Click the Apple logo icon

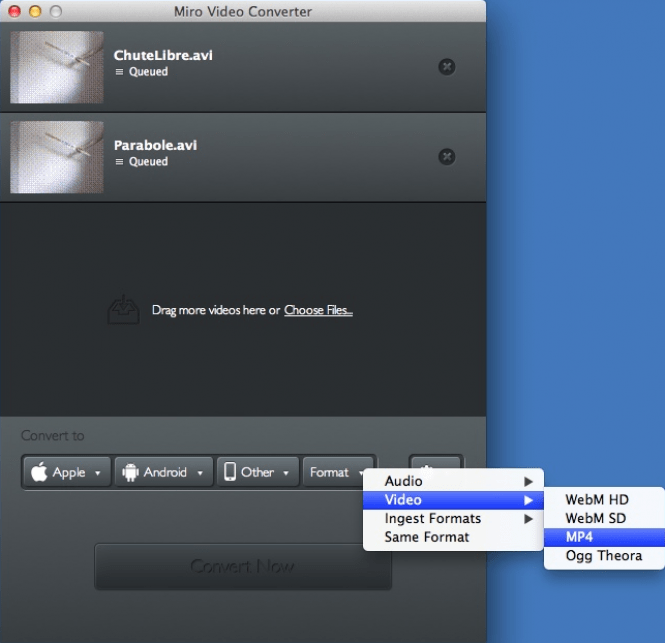coord(40,472)
